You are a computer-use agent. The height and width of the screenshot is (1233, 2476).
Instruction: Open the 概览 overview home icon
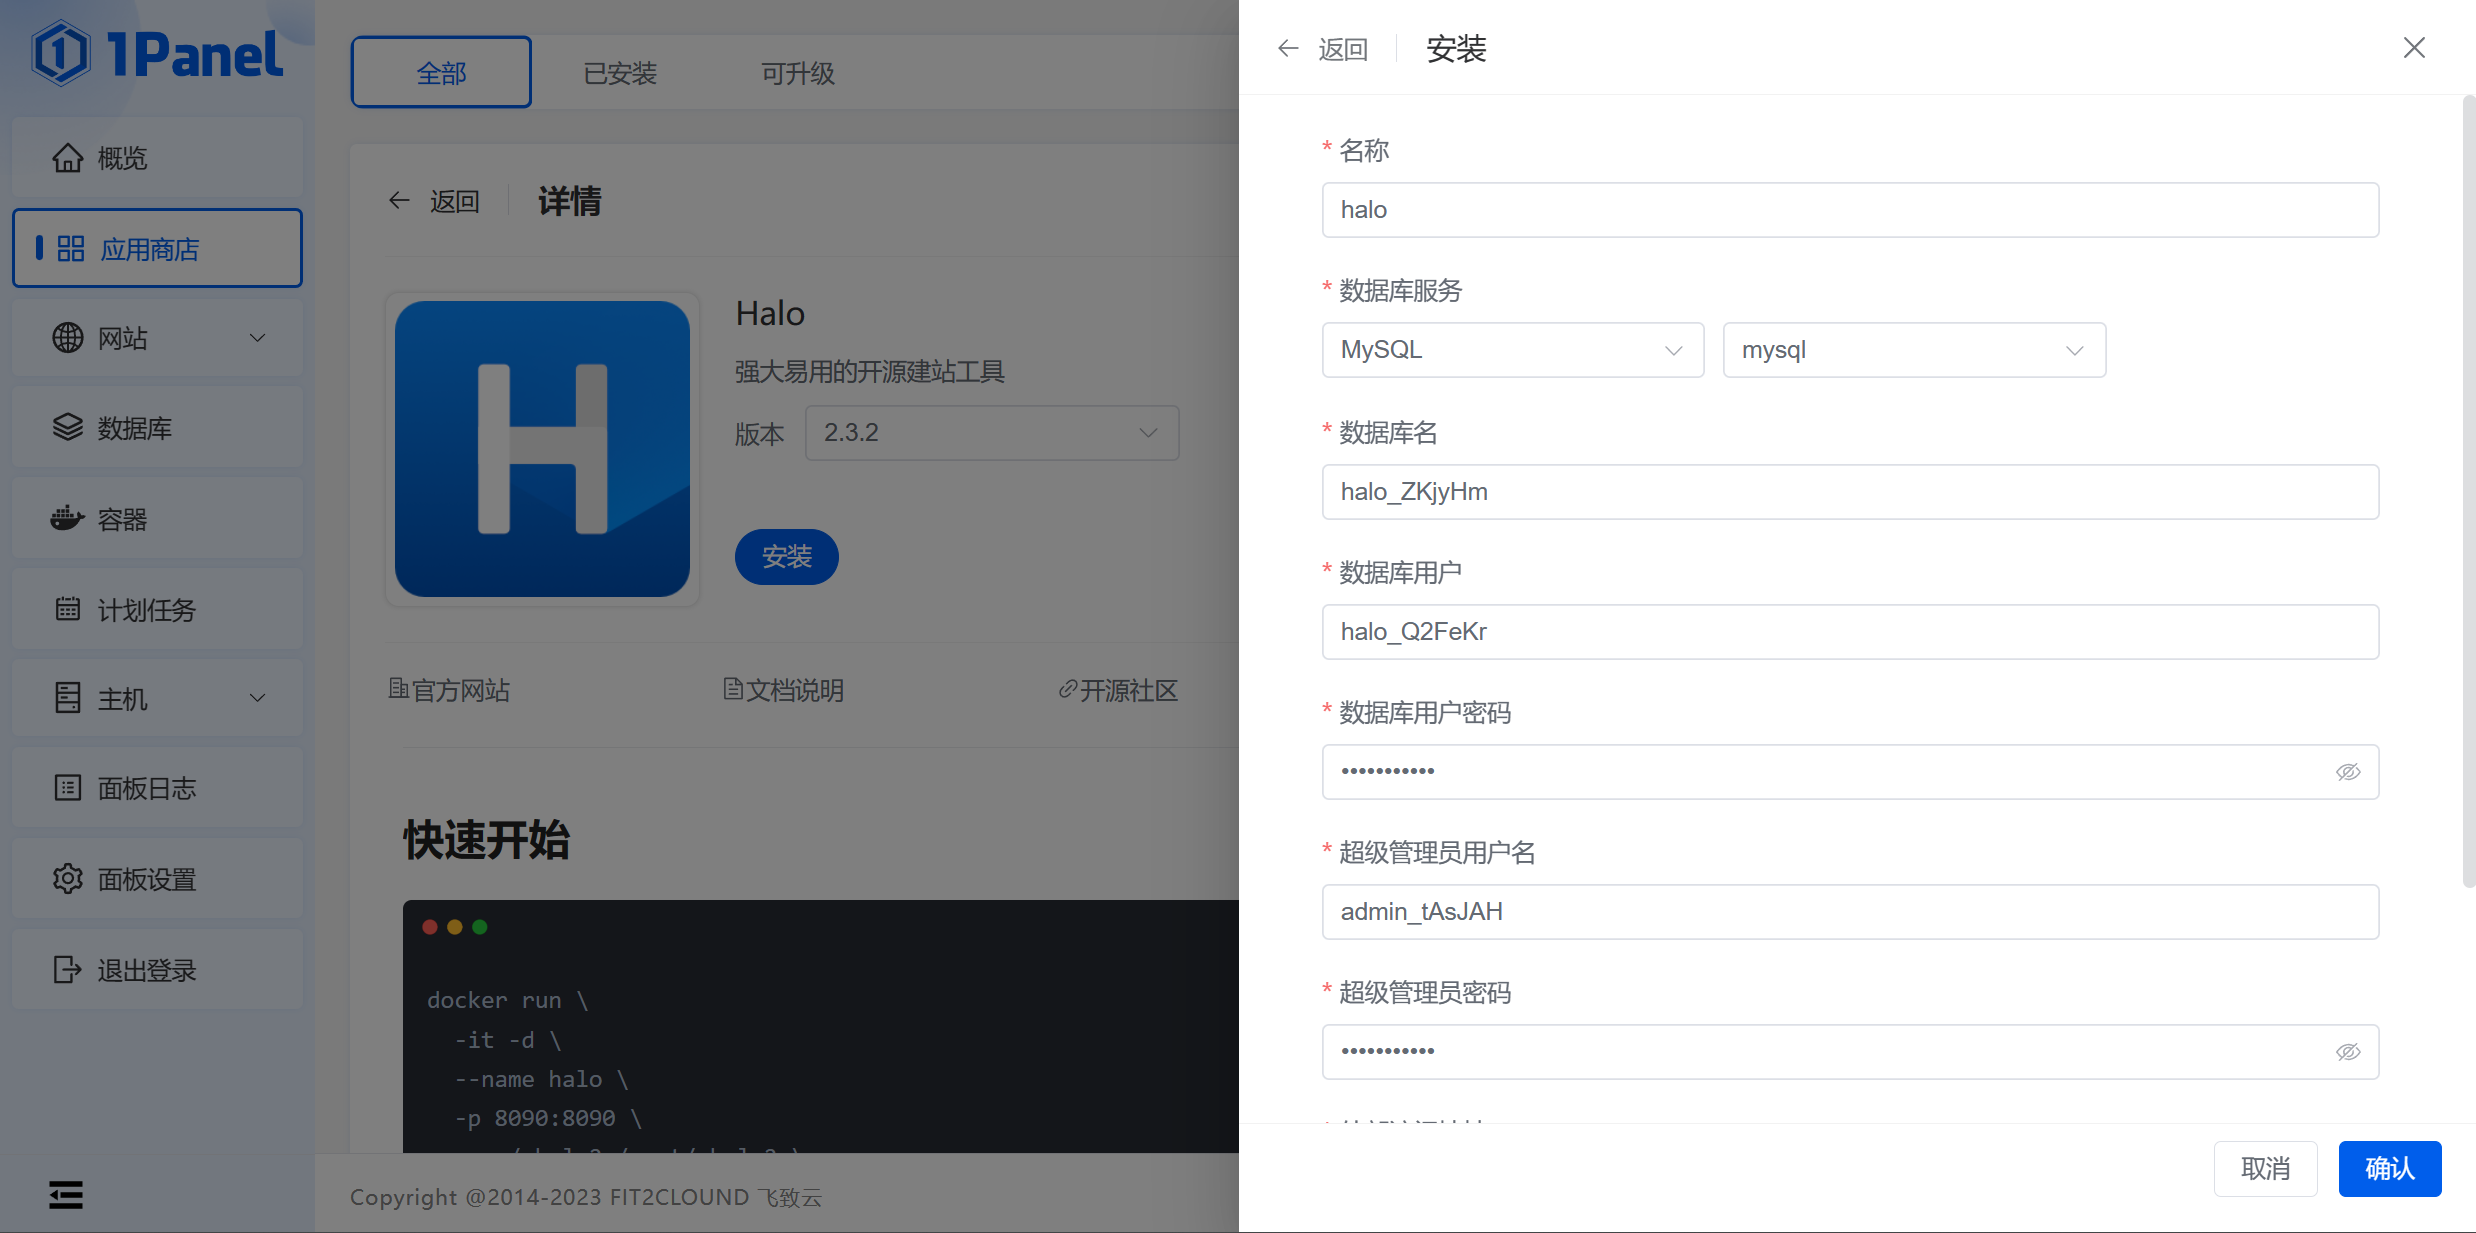(68, 158)
